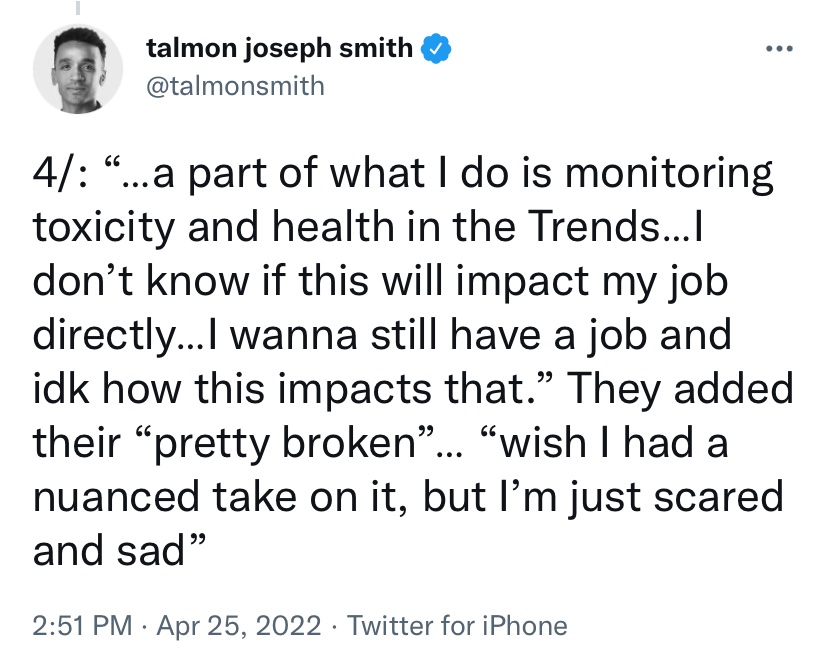
Task: Open the @talmonsmith handle link
Action: [x=236, y=86]
